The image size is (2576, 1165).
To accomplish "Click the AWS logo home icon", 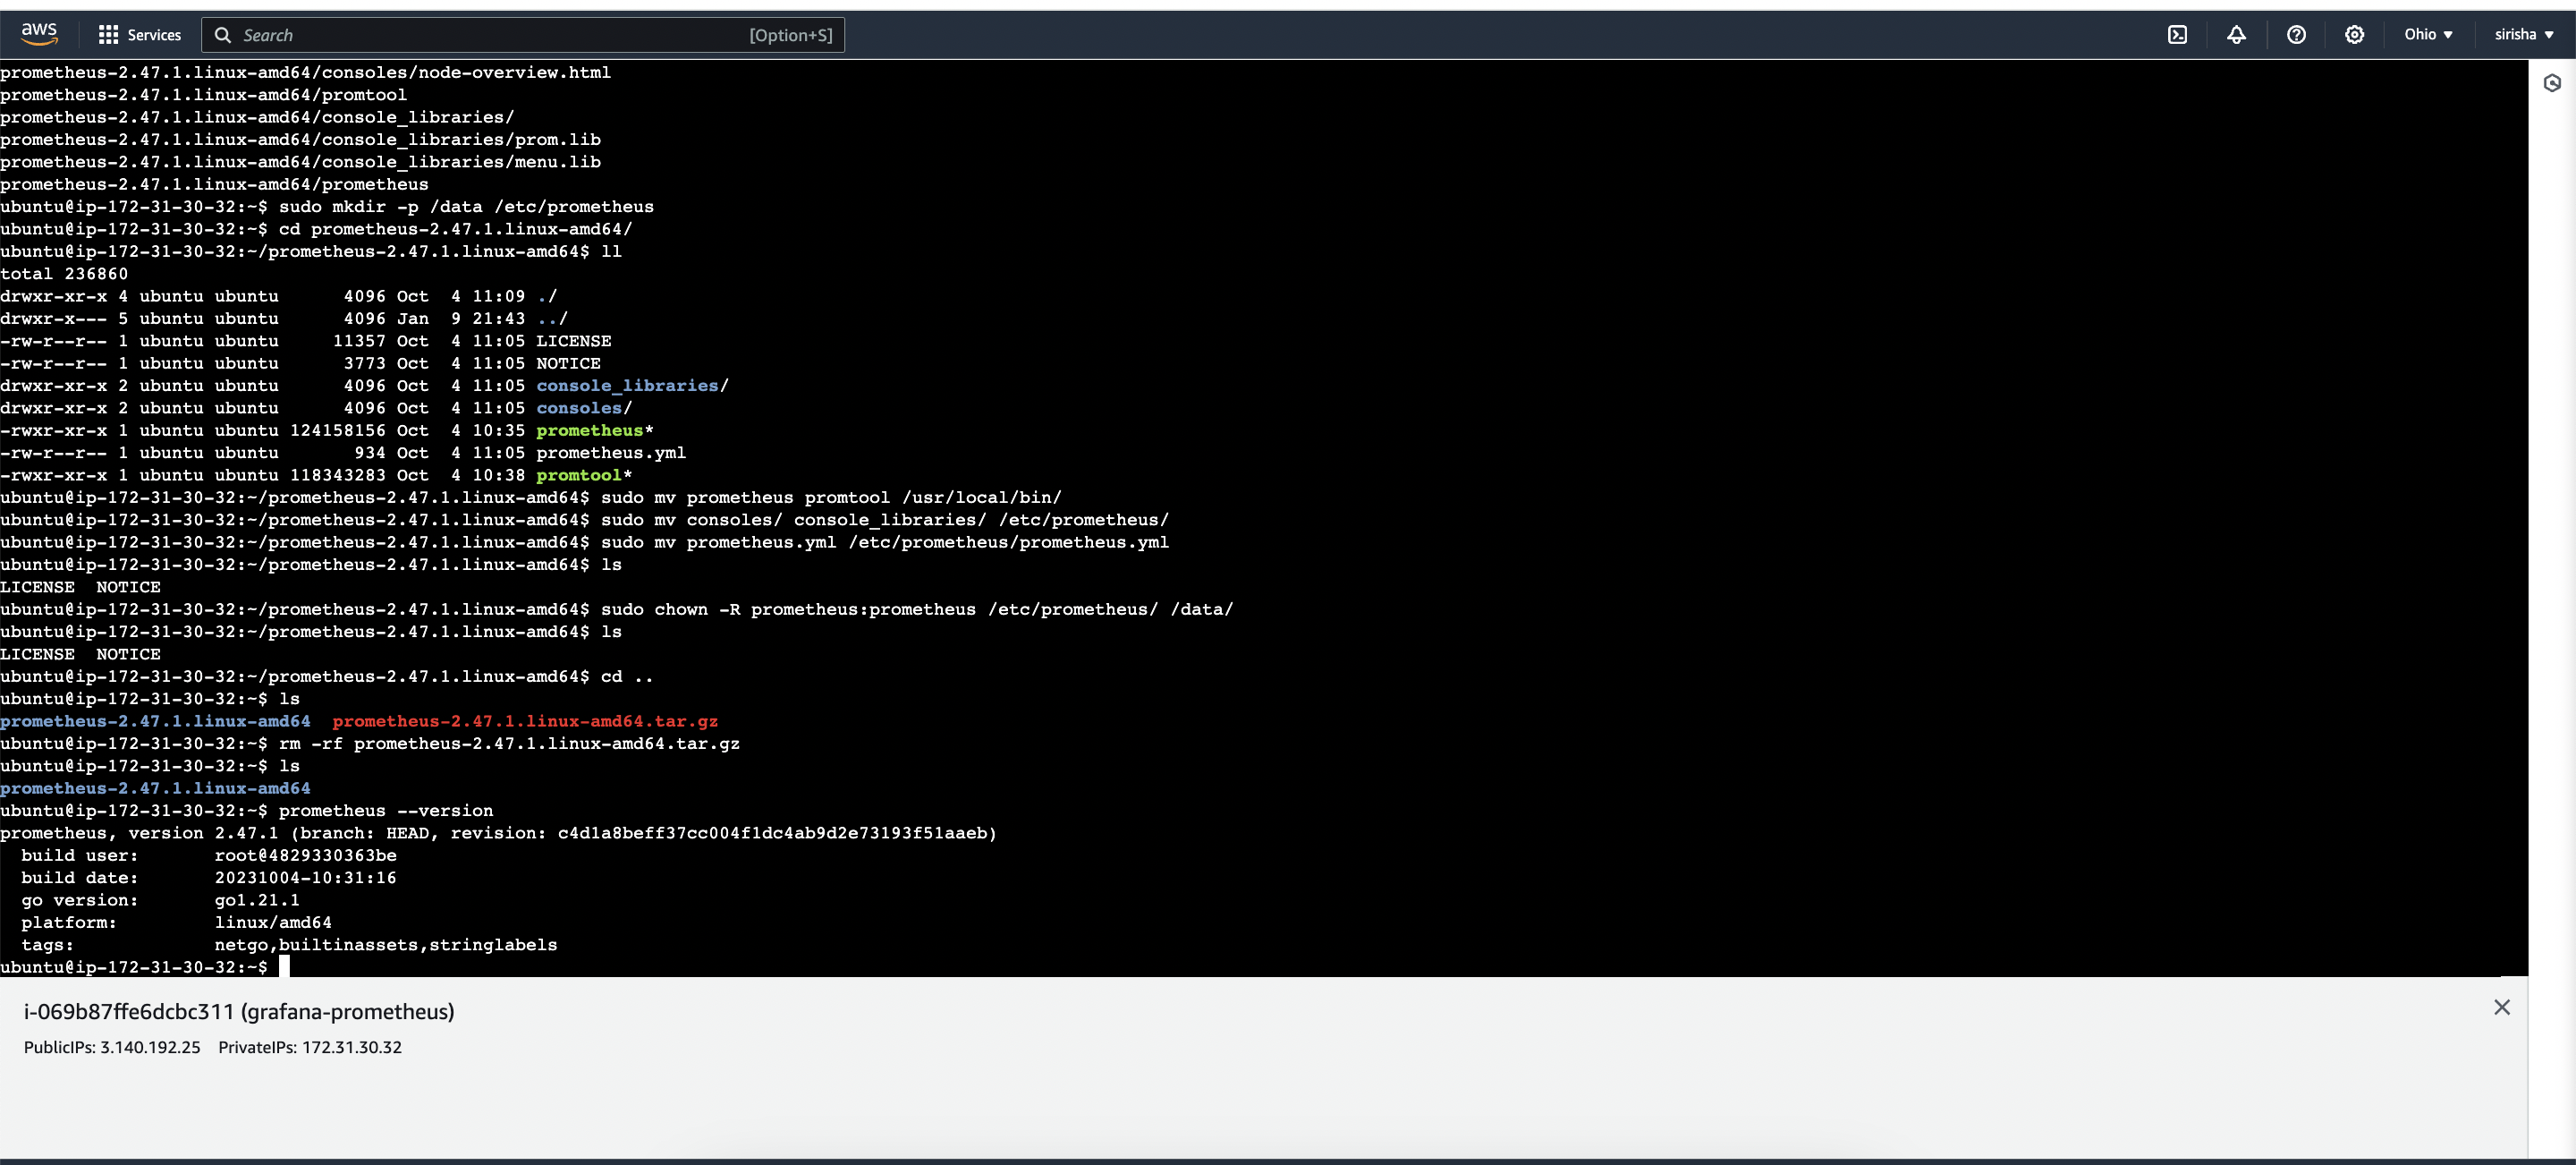I will pos(39,33).
